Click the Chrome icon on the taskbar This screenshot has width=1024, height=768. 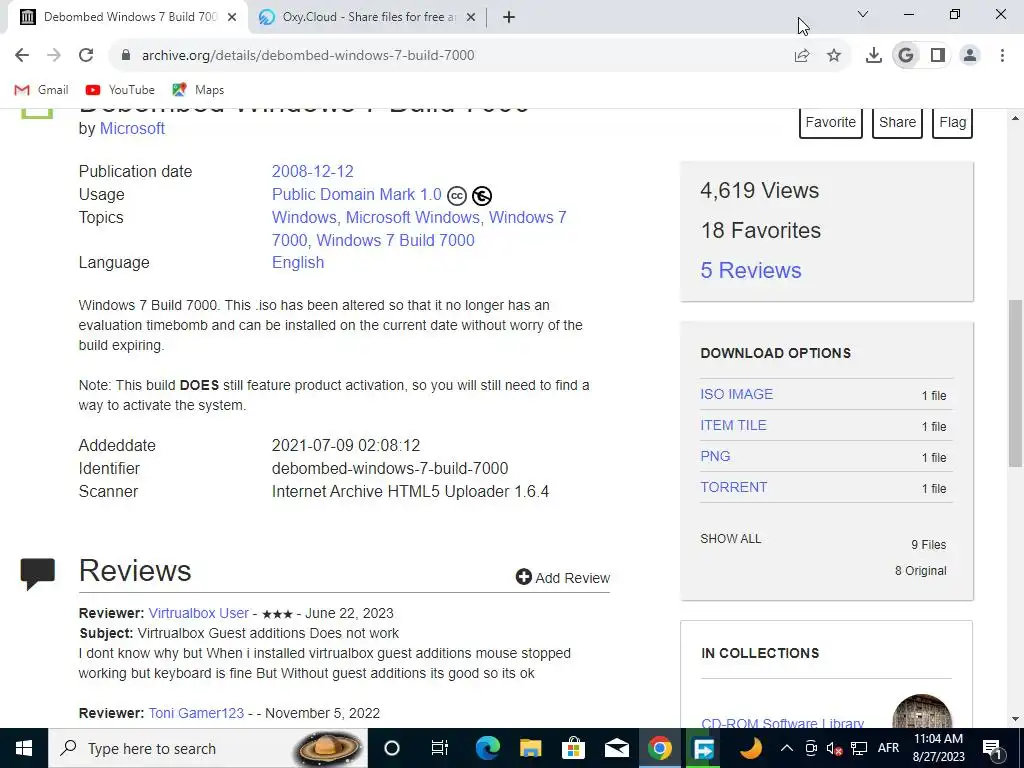pos(660,748)
